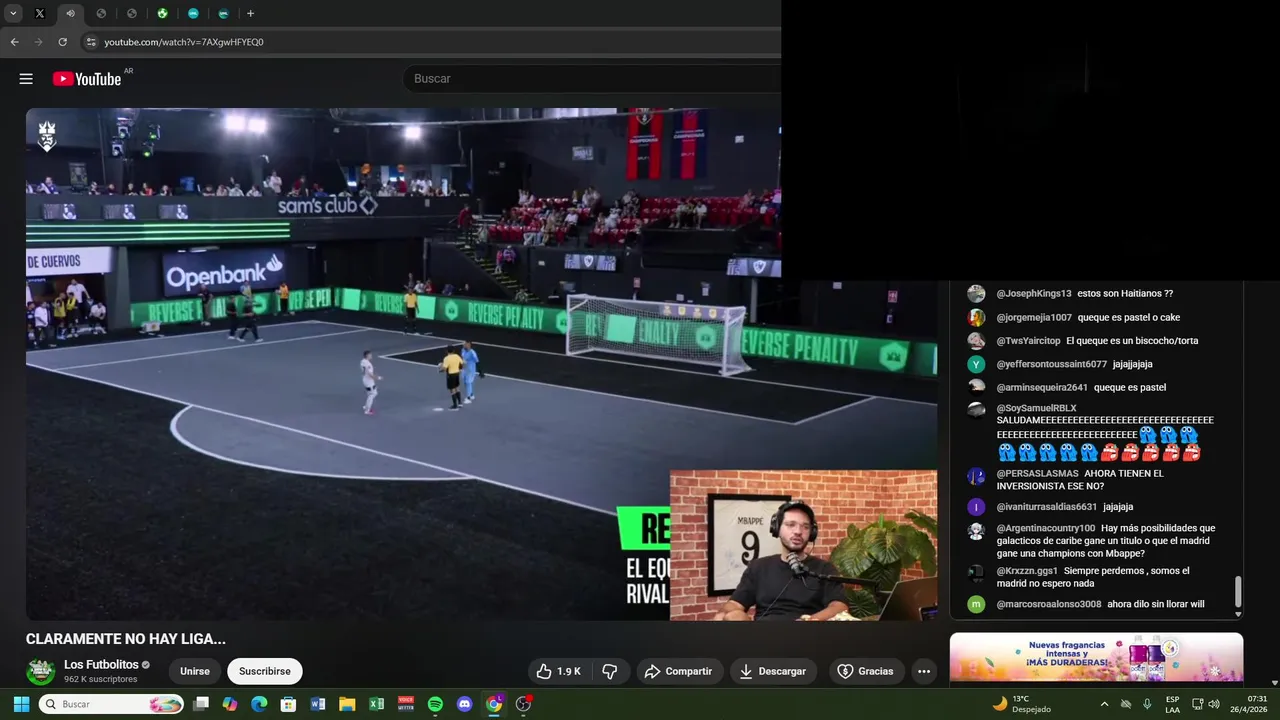Image resolution: width=1280 pixels, height=720 pixels.
Task: Go to the YouTube home logo
Action: click(x=87, y=79)
